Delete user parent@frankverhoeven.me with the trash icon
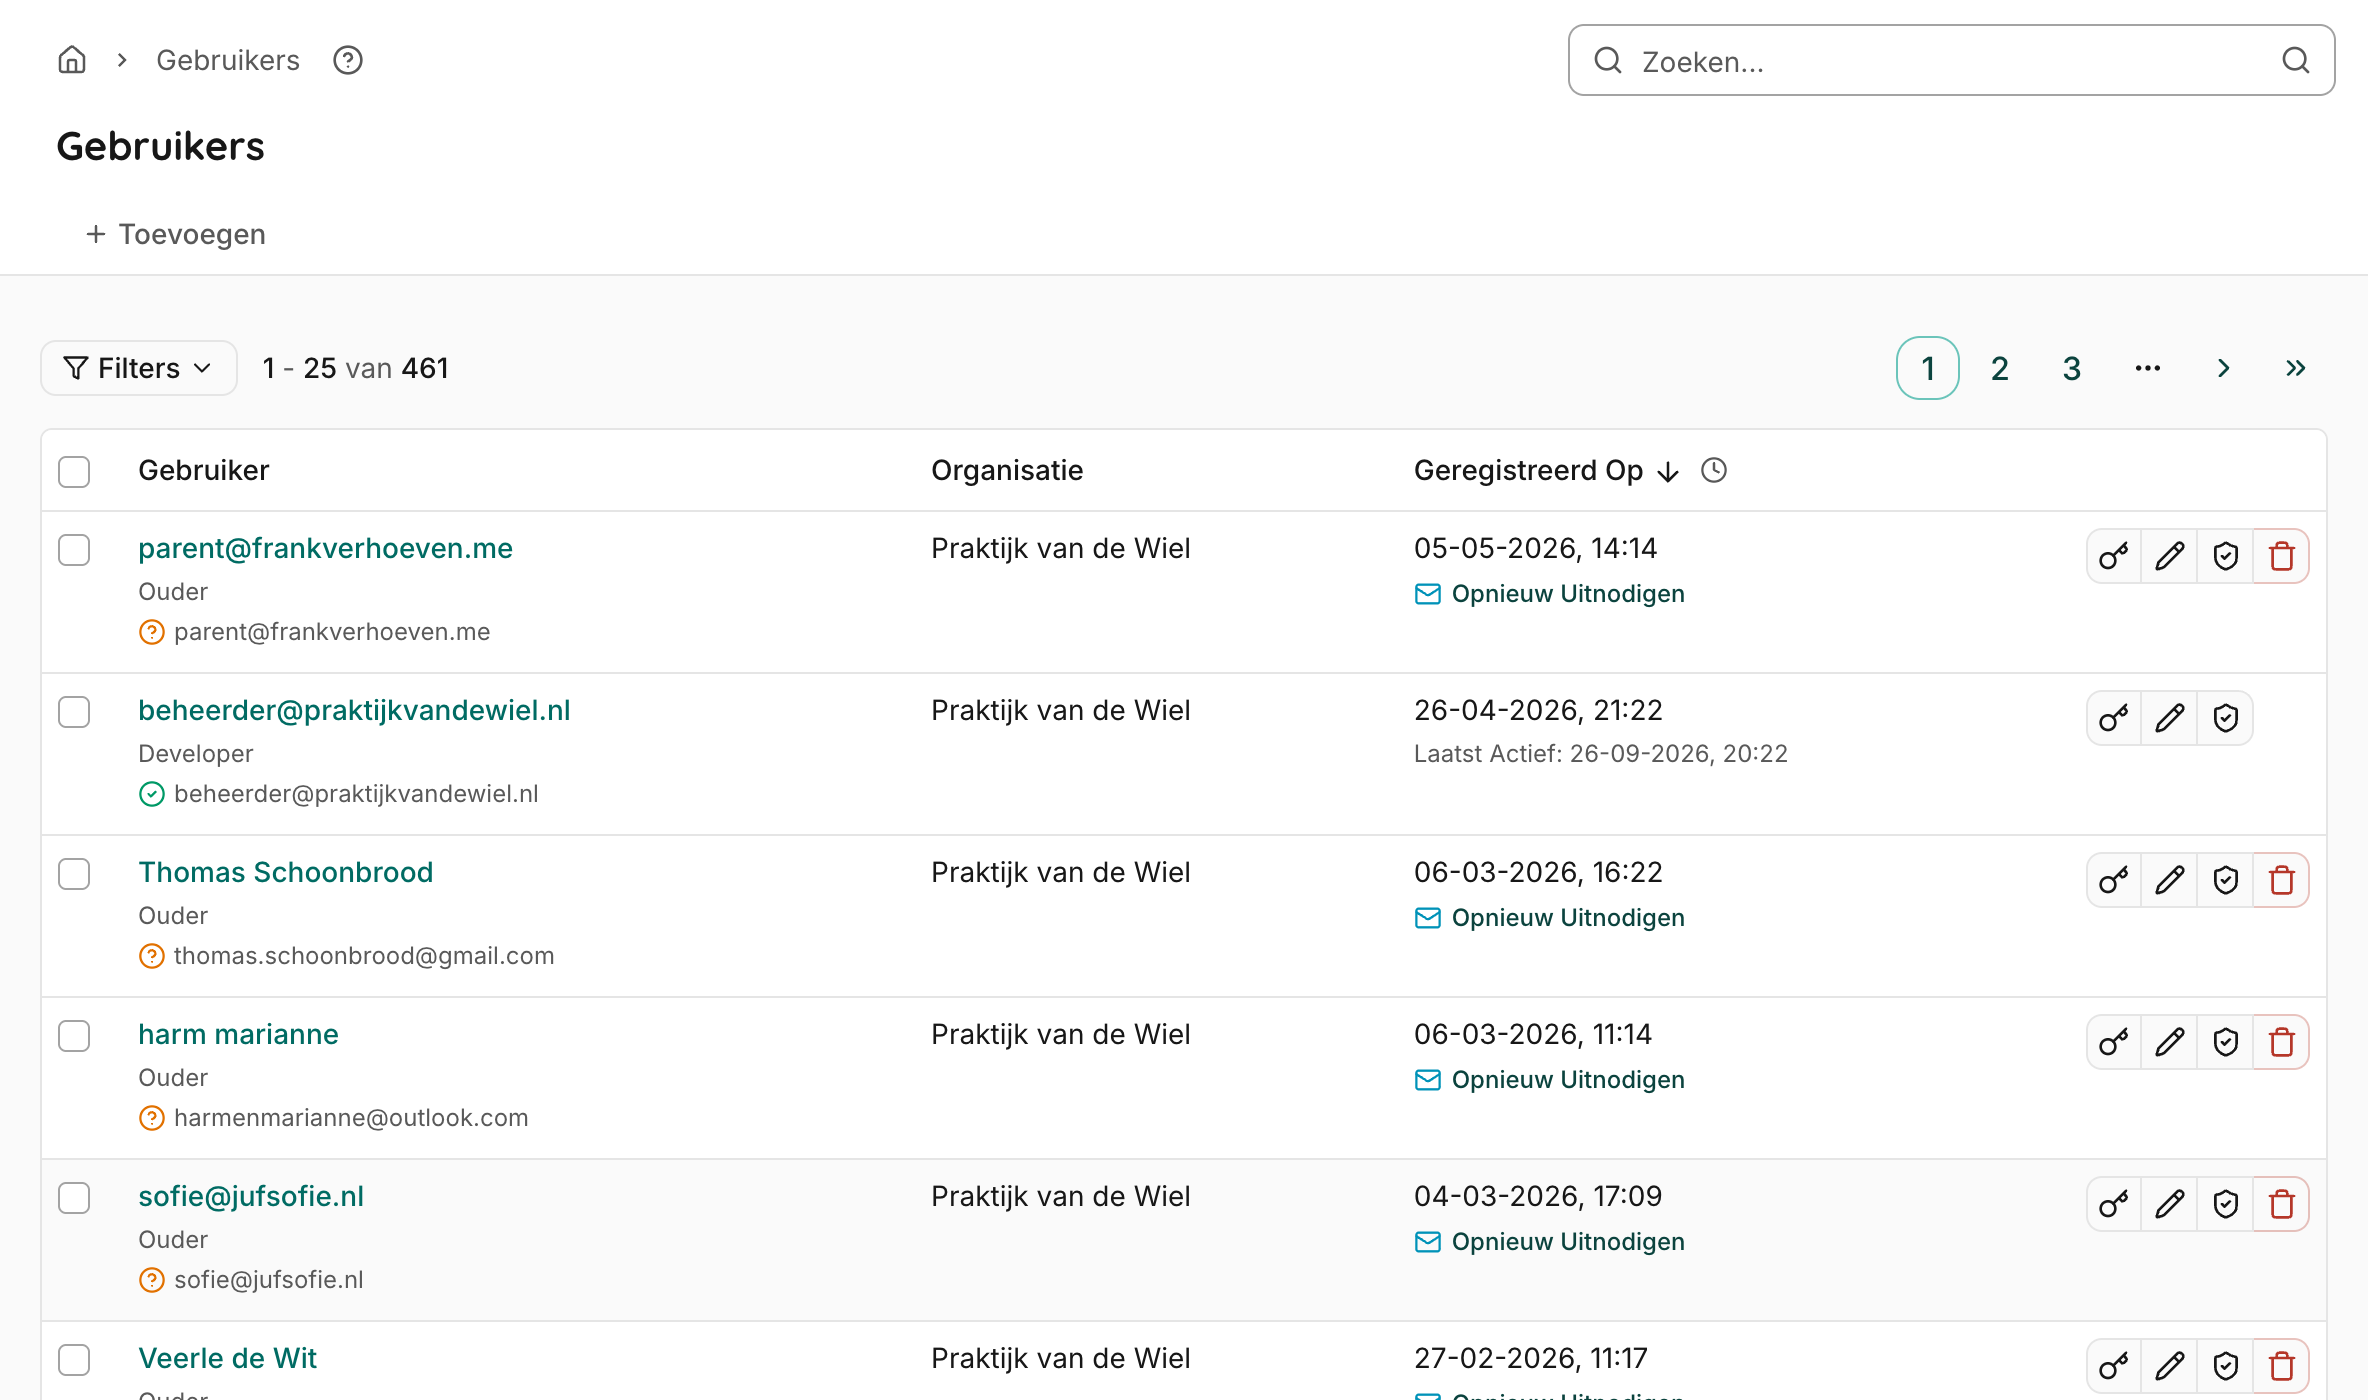Viewport: 2368px width, 1400px height. (2282, 556)
